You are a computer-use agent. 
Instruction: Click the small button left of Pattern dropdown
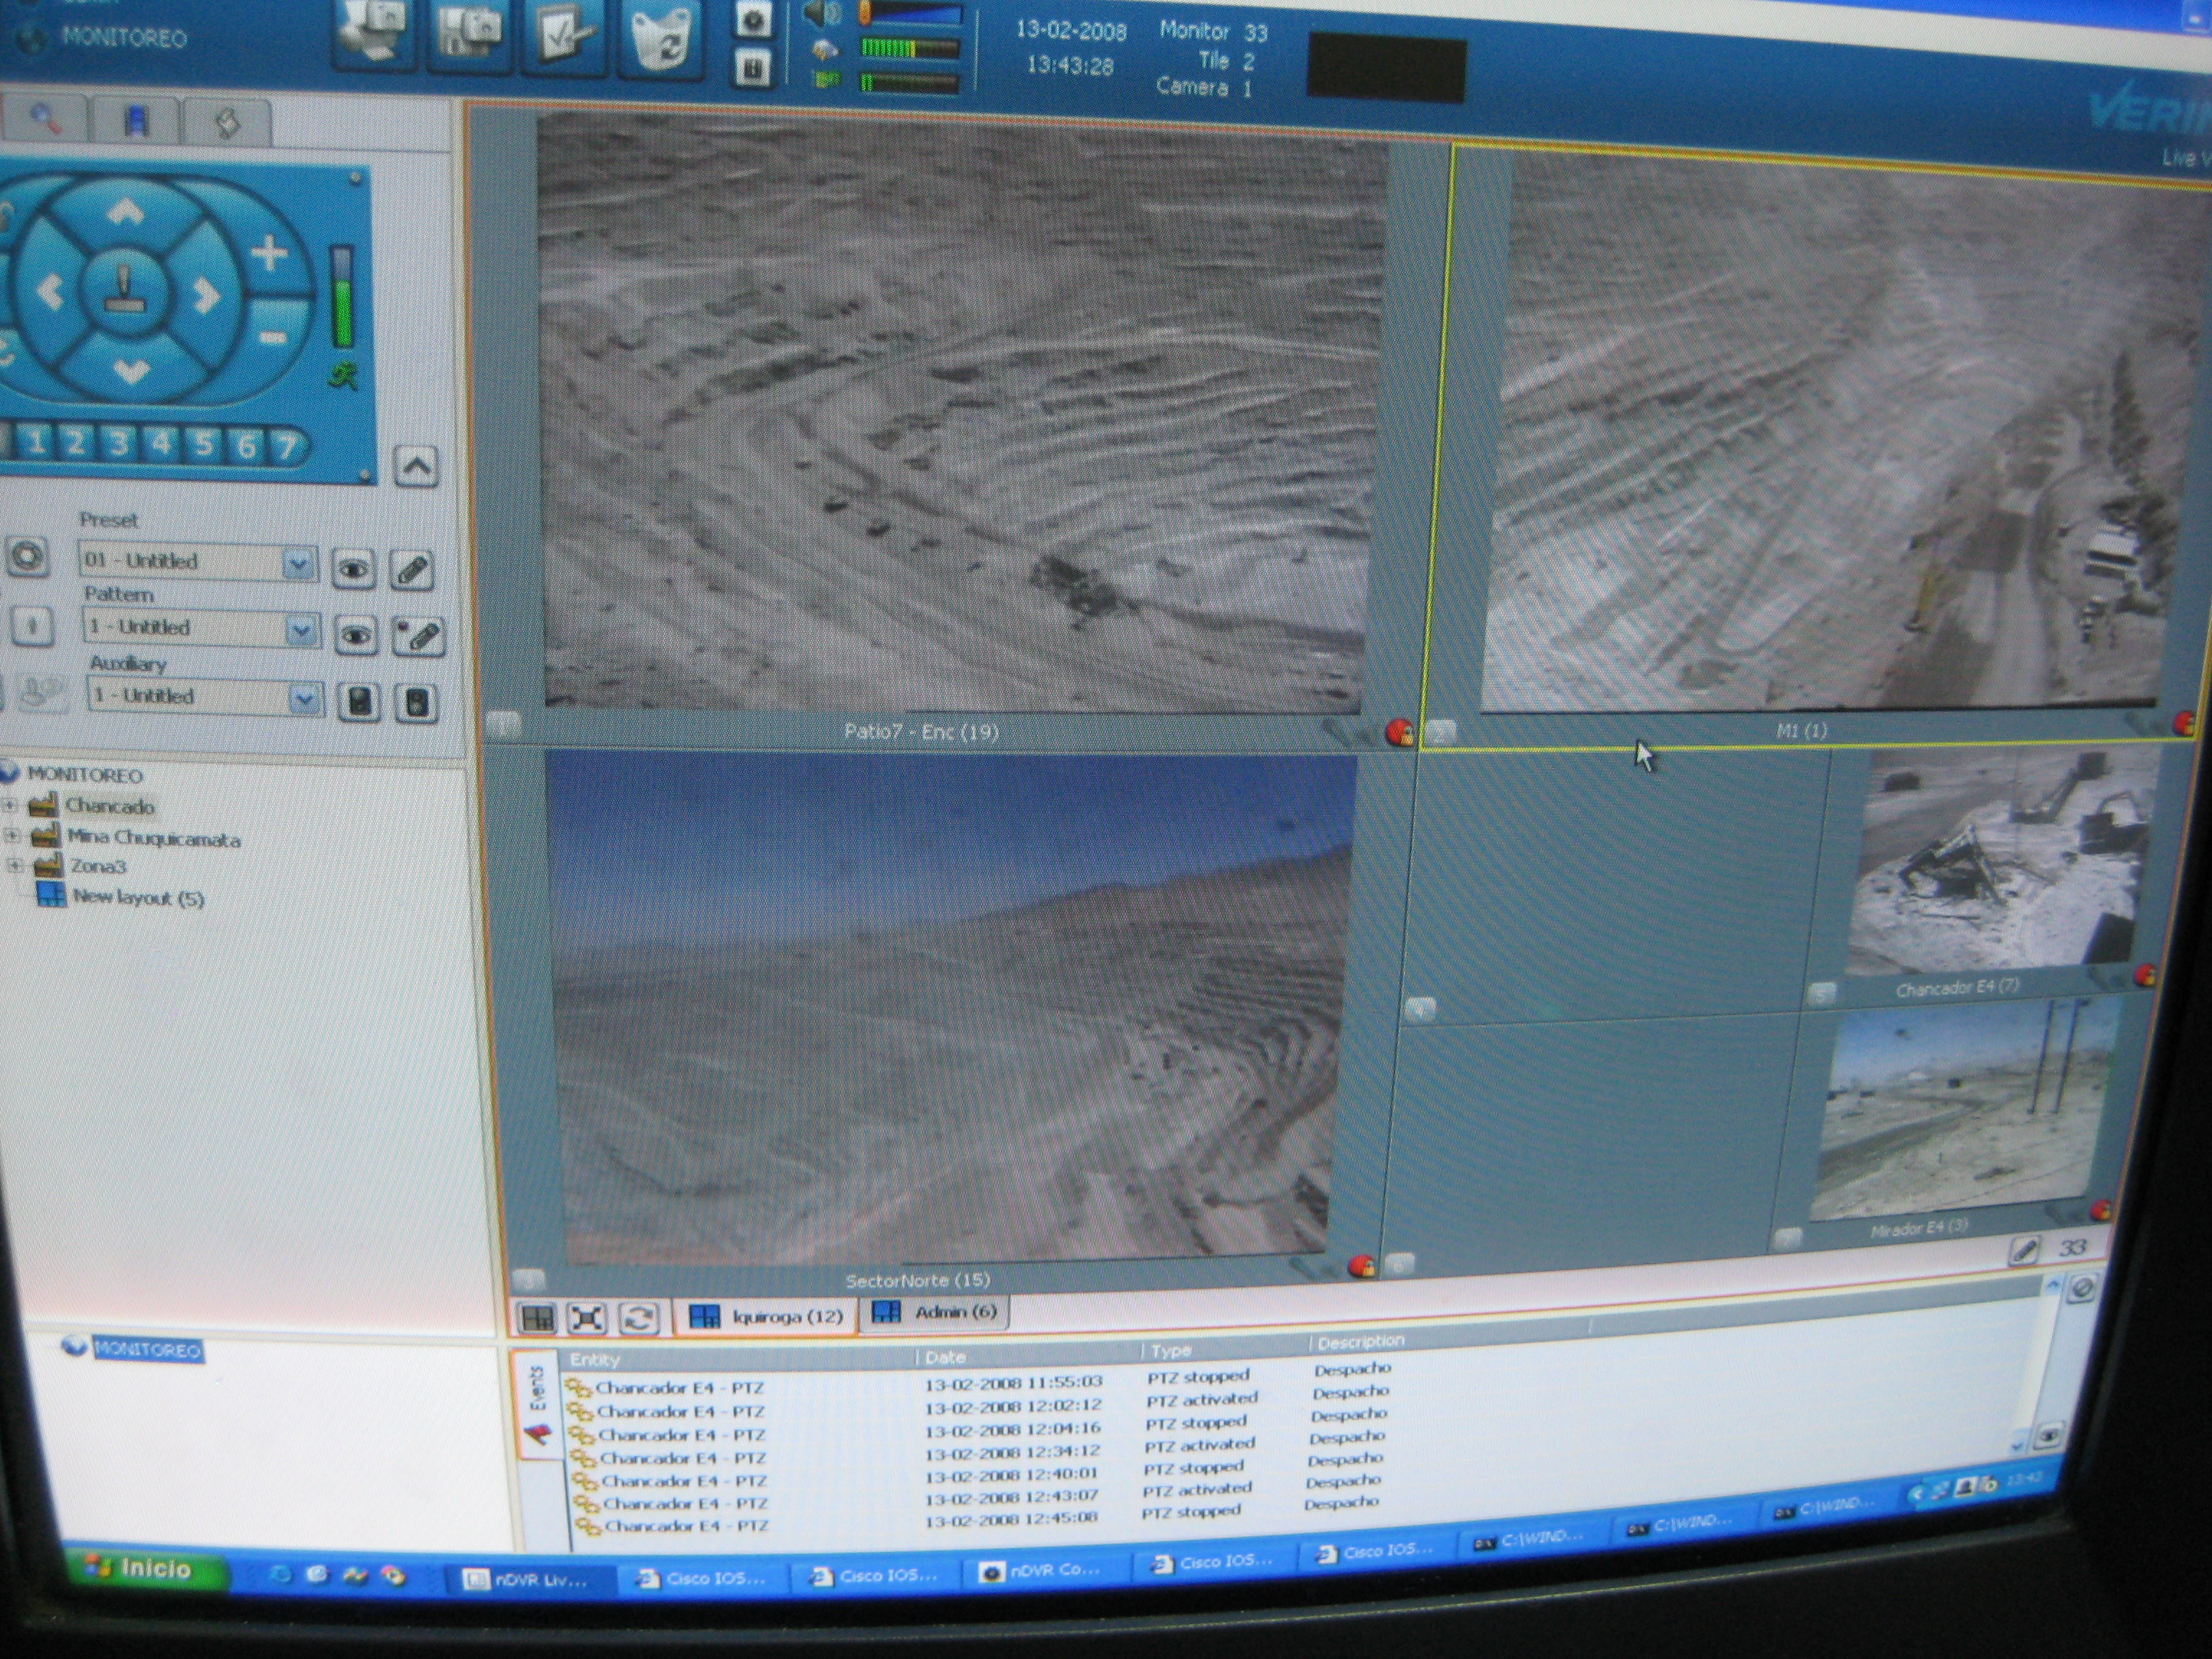pos(32,626)
